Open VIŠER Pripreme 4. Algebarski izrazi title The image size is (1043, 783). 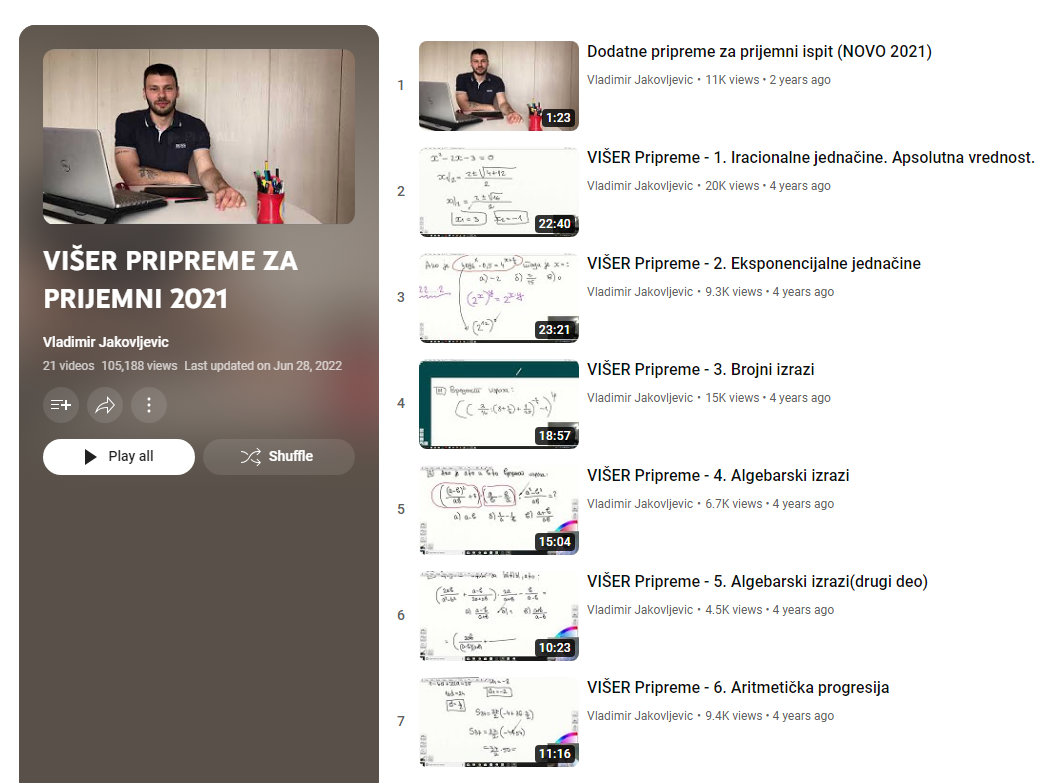point(718,476)
